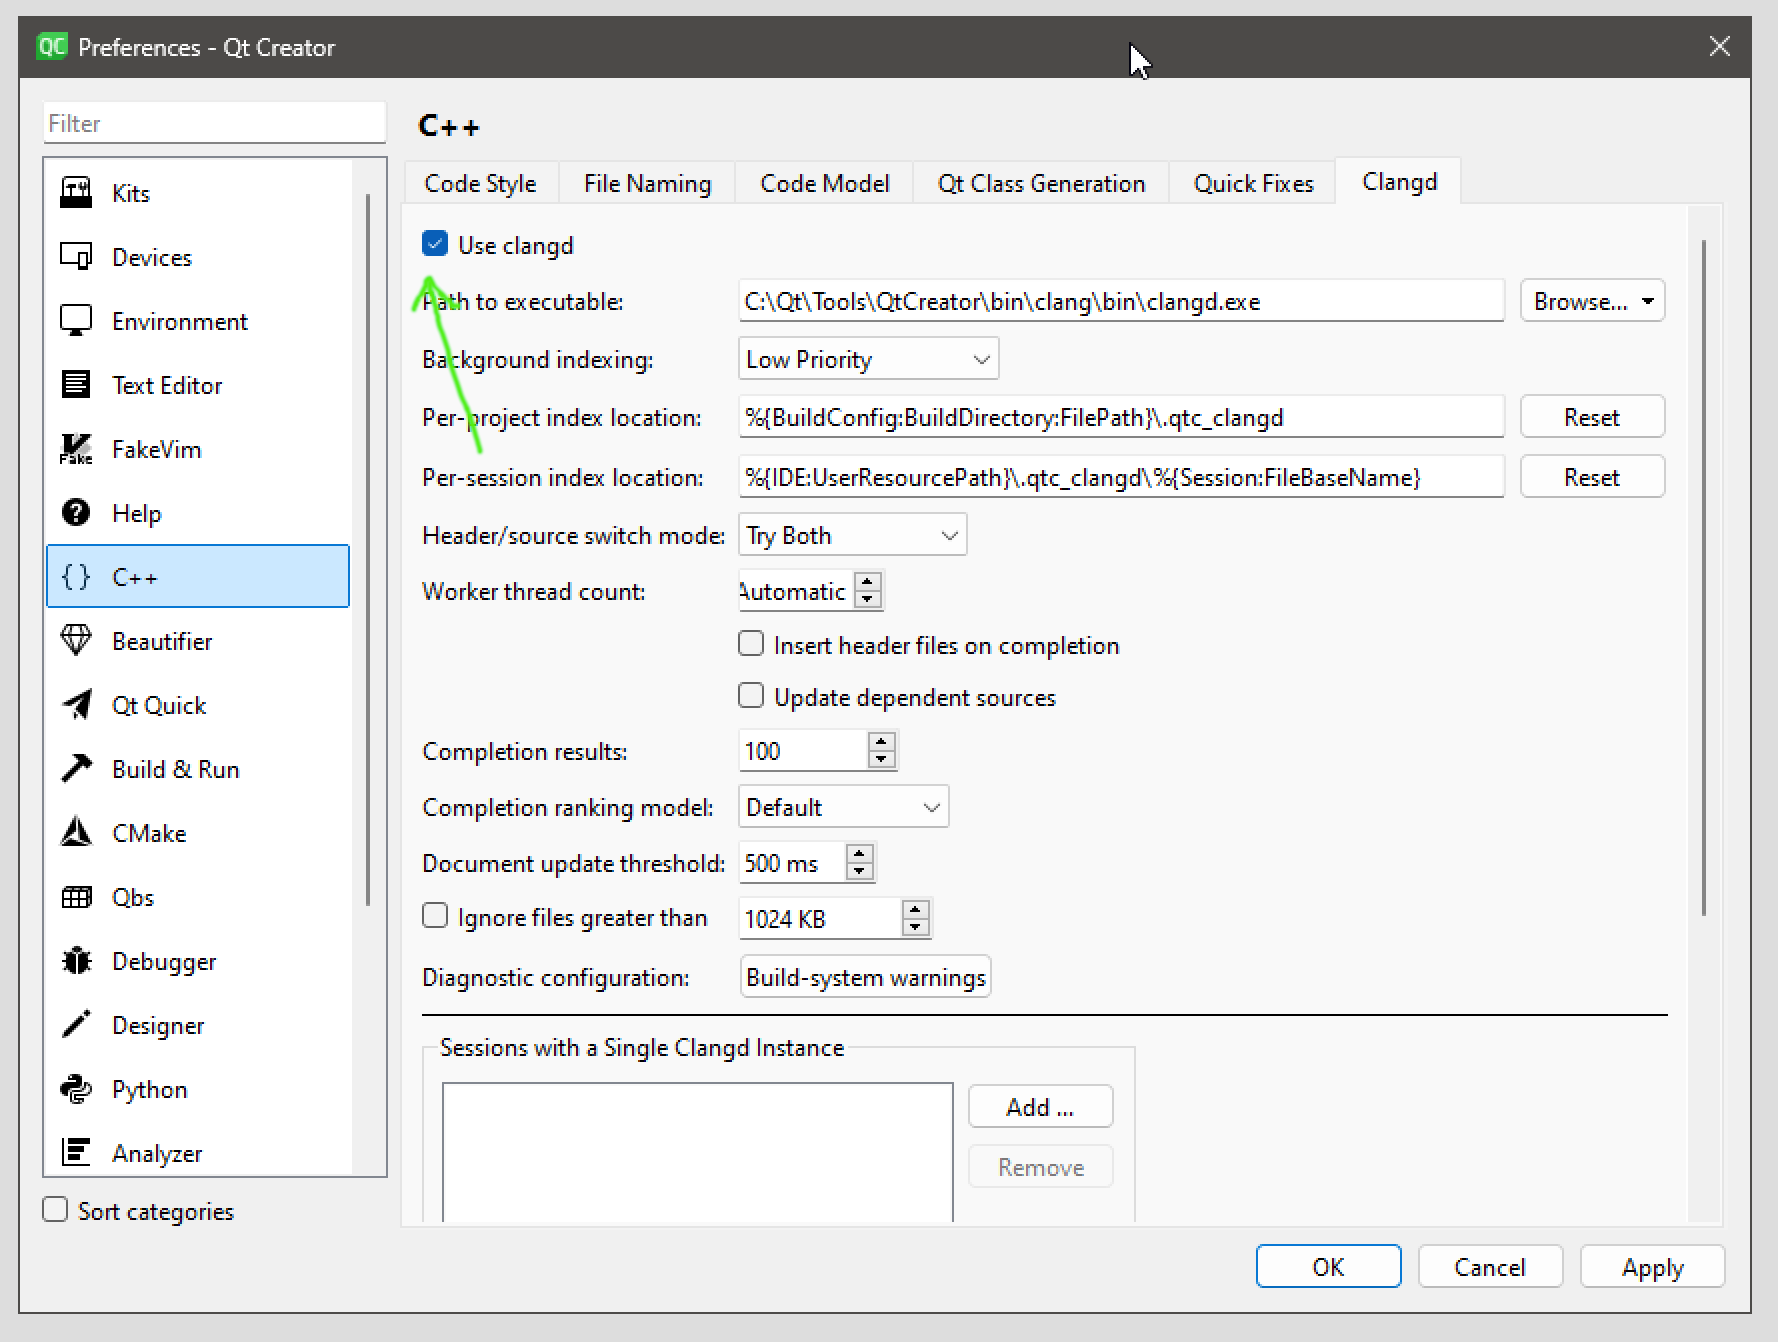Open Completion ranking model dropdown
Screen dimensions: 1778x1342
tap(843, 807)
